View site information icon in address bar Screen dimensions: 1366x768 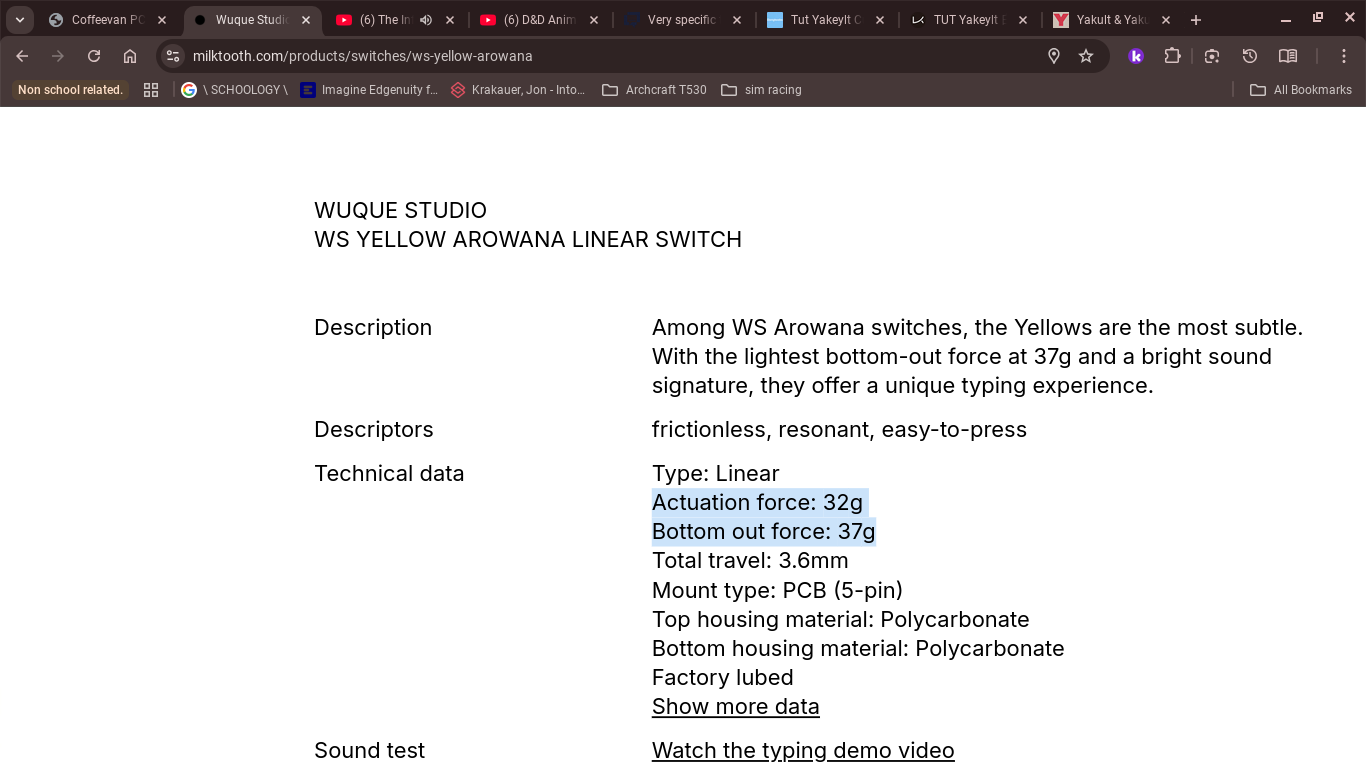coord(173,56)
